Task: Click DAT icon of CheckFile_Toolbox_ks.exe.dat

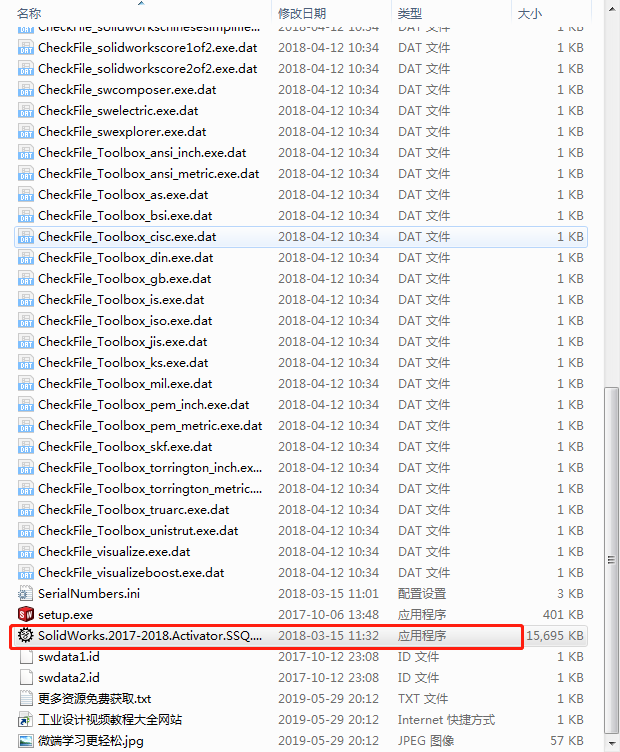Action: click(25, 363)
